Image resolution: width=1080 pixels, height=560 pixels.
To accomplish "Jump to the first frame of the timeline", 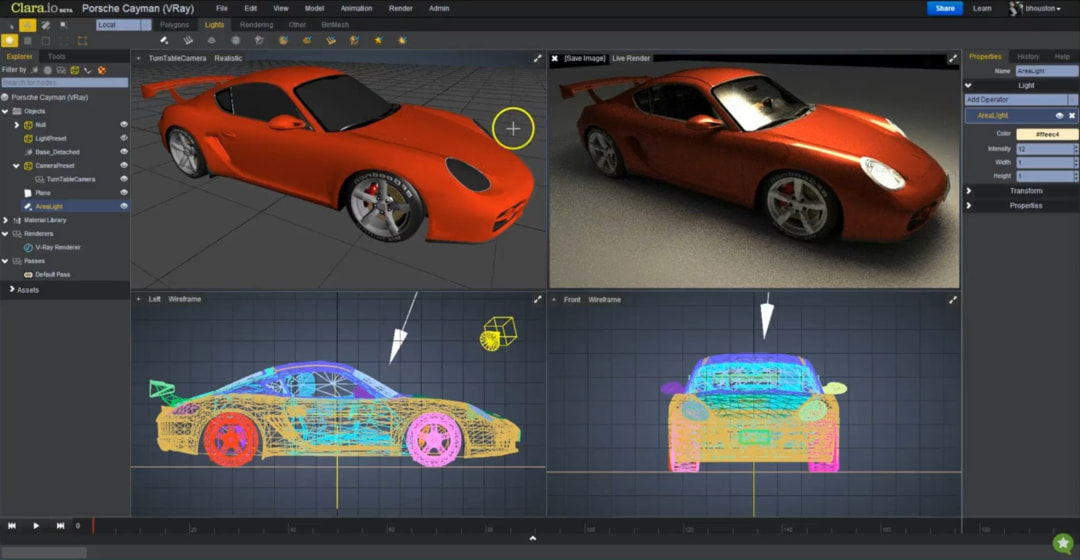I will 12,525.
